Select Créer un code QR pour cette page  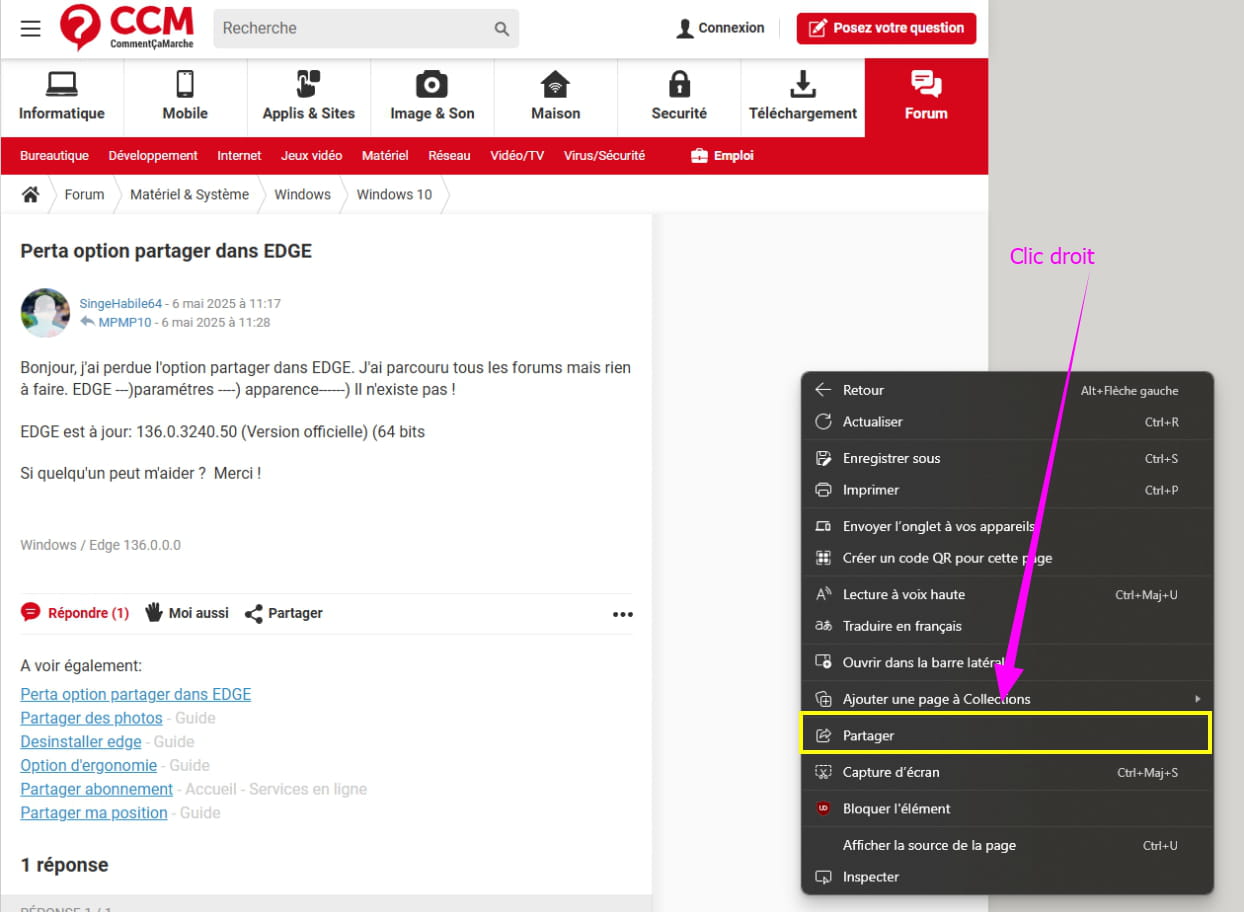coord(1007,558)
